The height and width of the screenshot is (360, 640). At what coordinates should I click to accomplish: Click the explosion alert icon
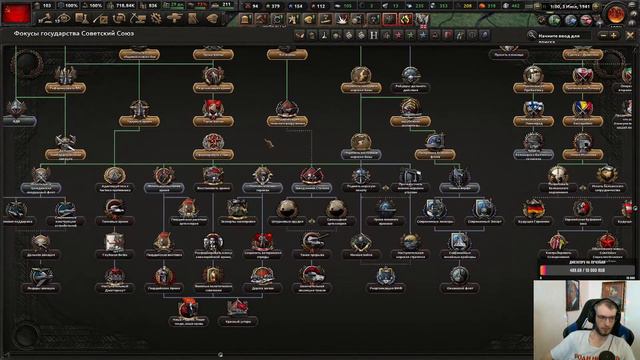point(342,19)
